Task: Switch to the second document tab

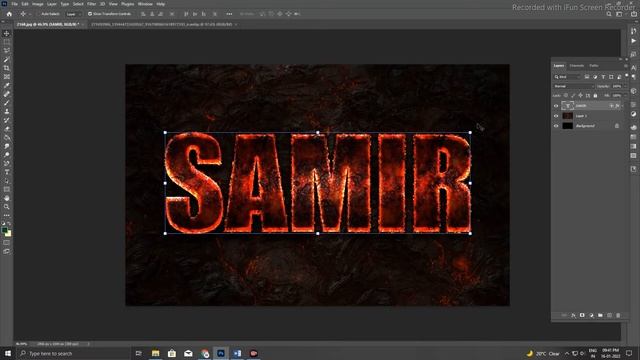Action: click(162, 24)
